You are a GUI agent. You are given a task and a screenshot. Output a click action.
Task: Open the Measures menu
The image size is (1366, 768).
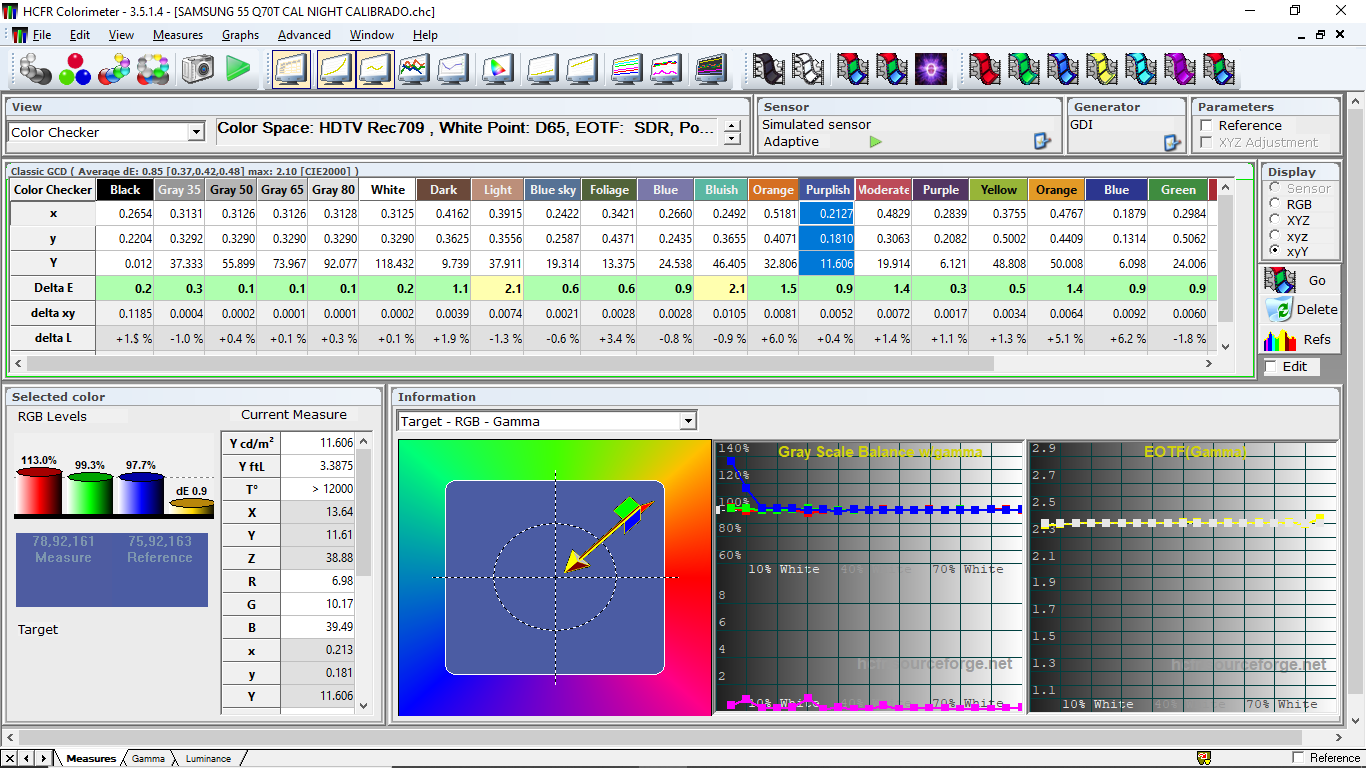(x=178, y=35)
